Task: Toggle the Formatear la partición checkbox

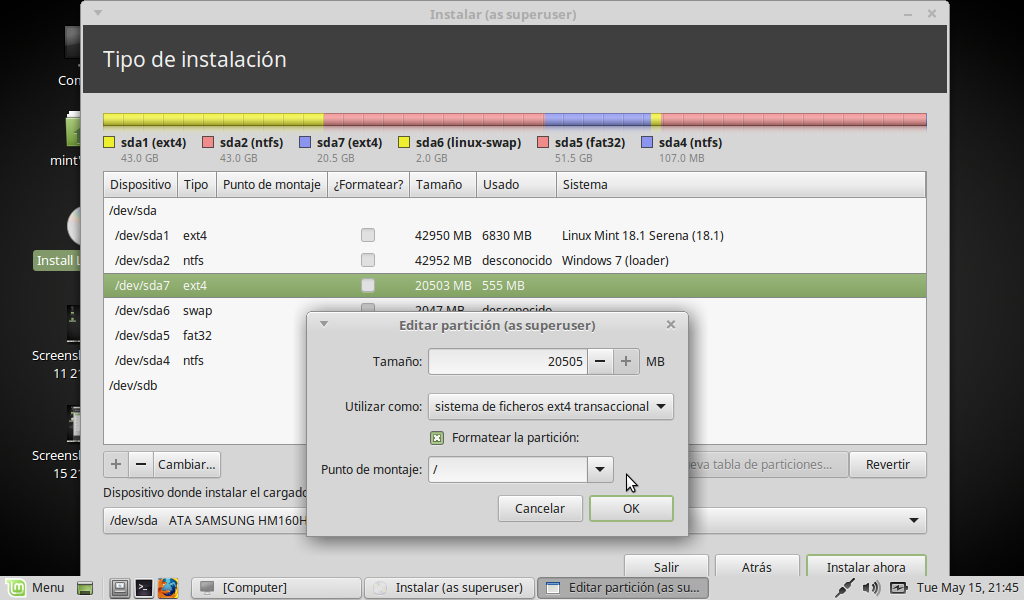Action: coord(437,437)
